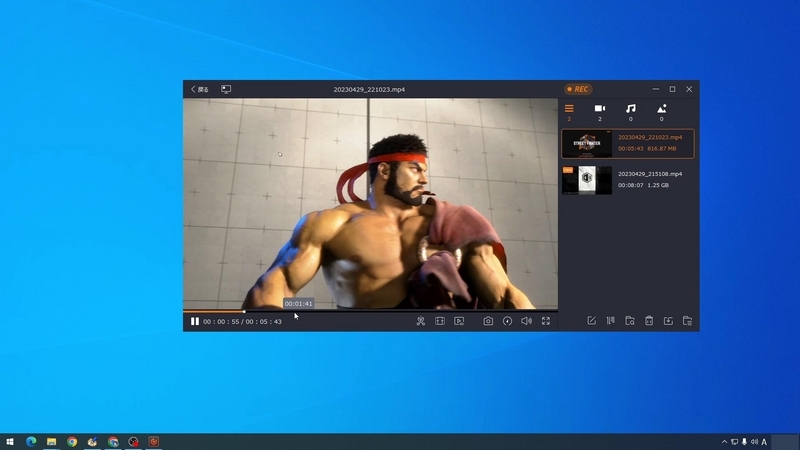Click the import file icon below the file list
Viewport: 800px width, 450px height.
(x=668, y=320)
